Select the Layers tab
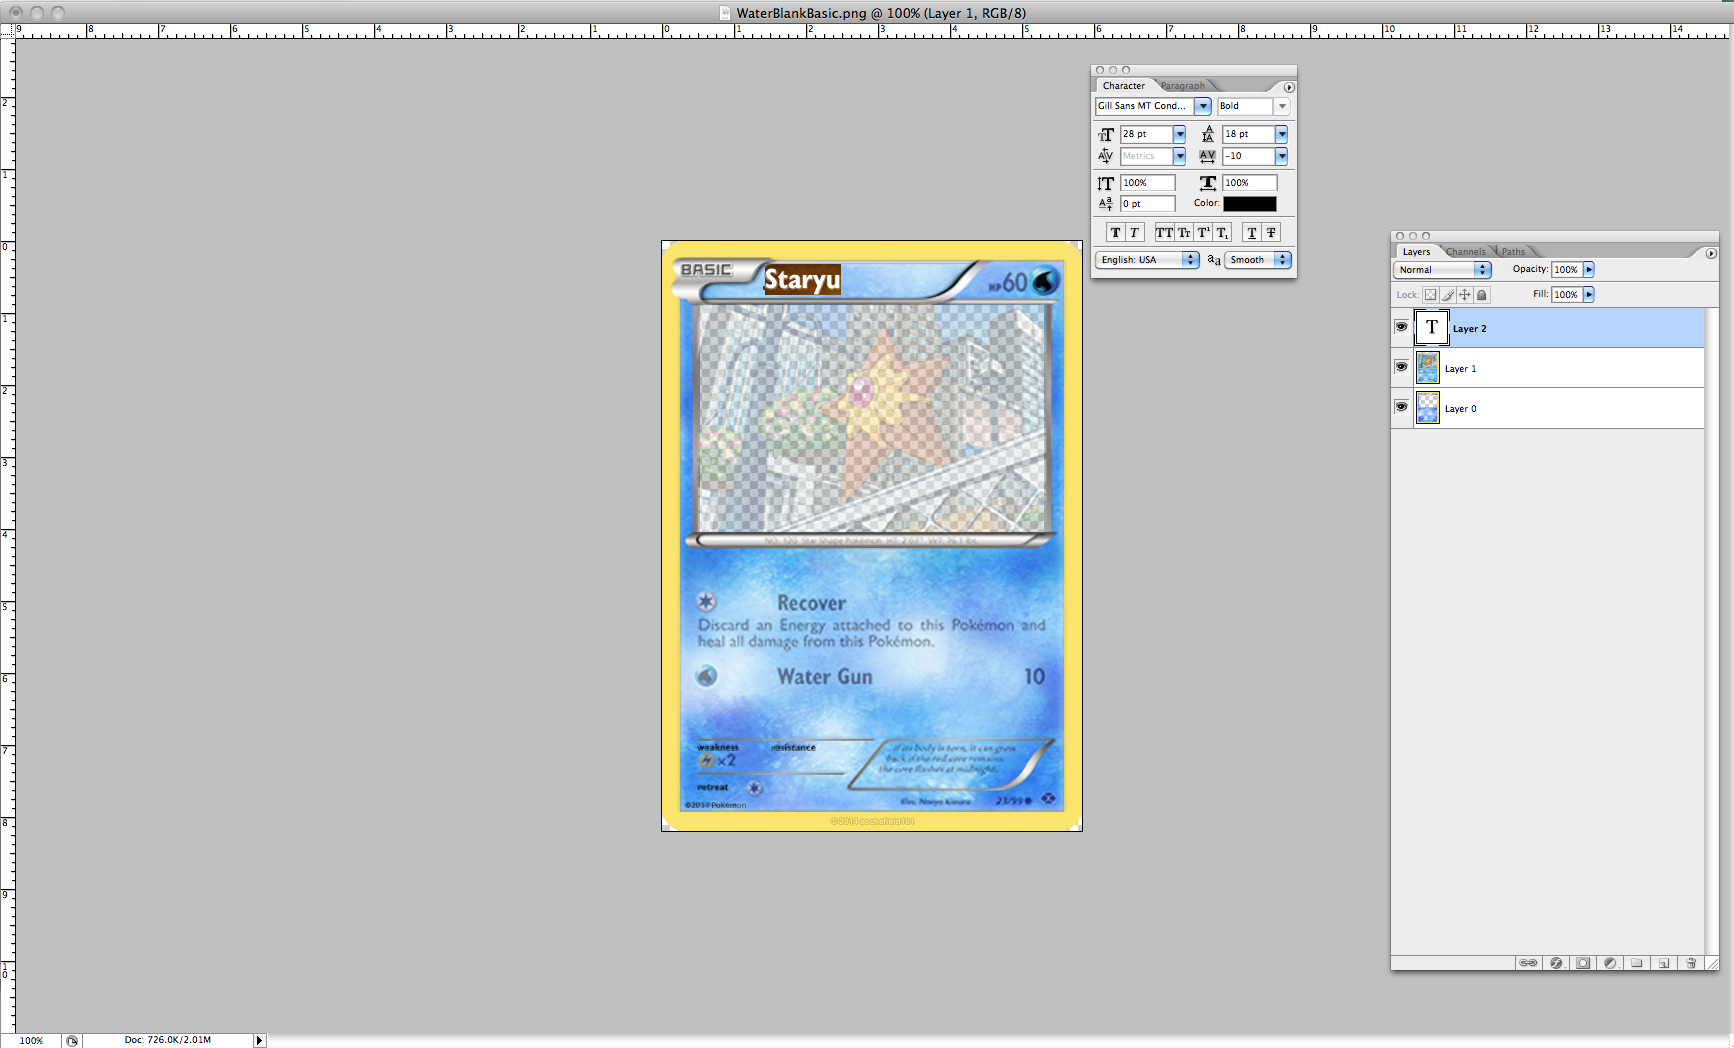 [1416, 252]
